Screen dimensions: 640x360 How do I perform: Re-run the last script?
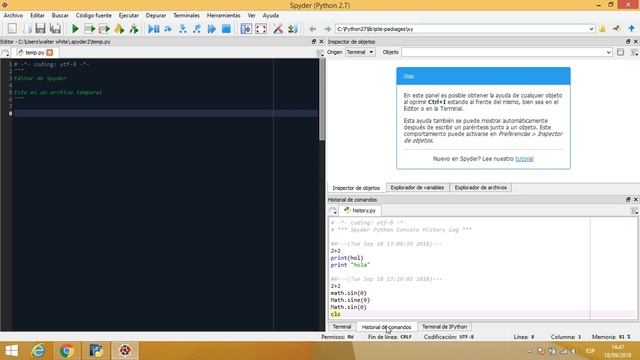pyautogui.click(x=134, y=29)
